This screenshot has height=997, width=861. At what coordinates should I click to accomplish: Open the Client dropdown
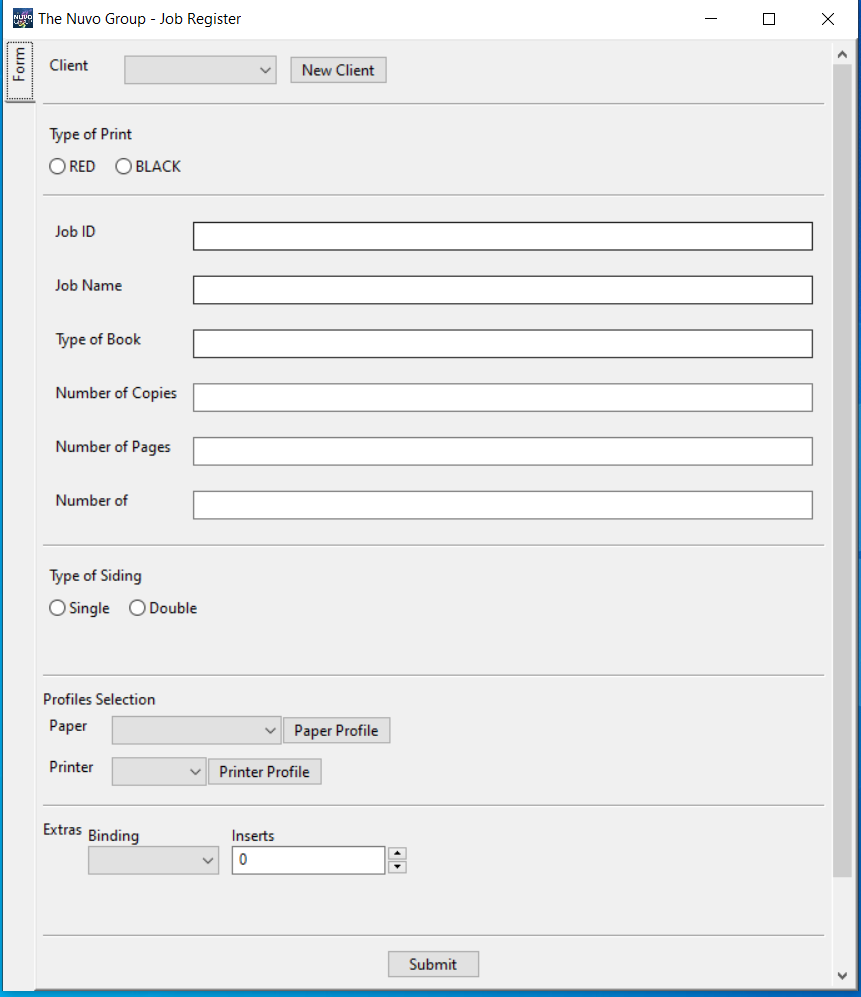200,70
